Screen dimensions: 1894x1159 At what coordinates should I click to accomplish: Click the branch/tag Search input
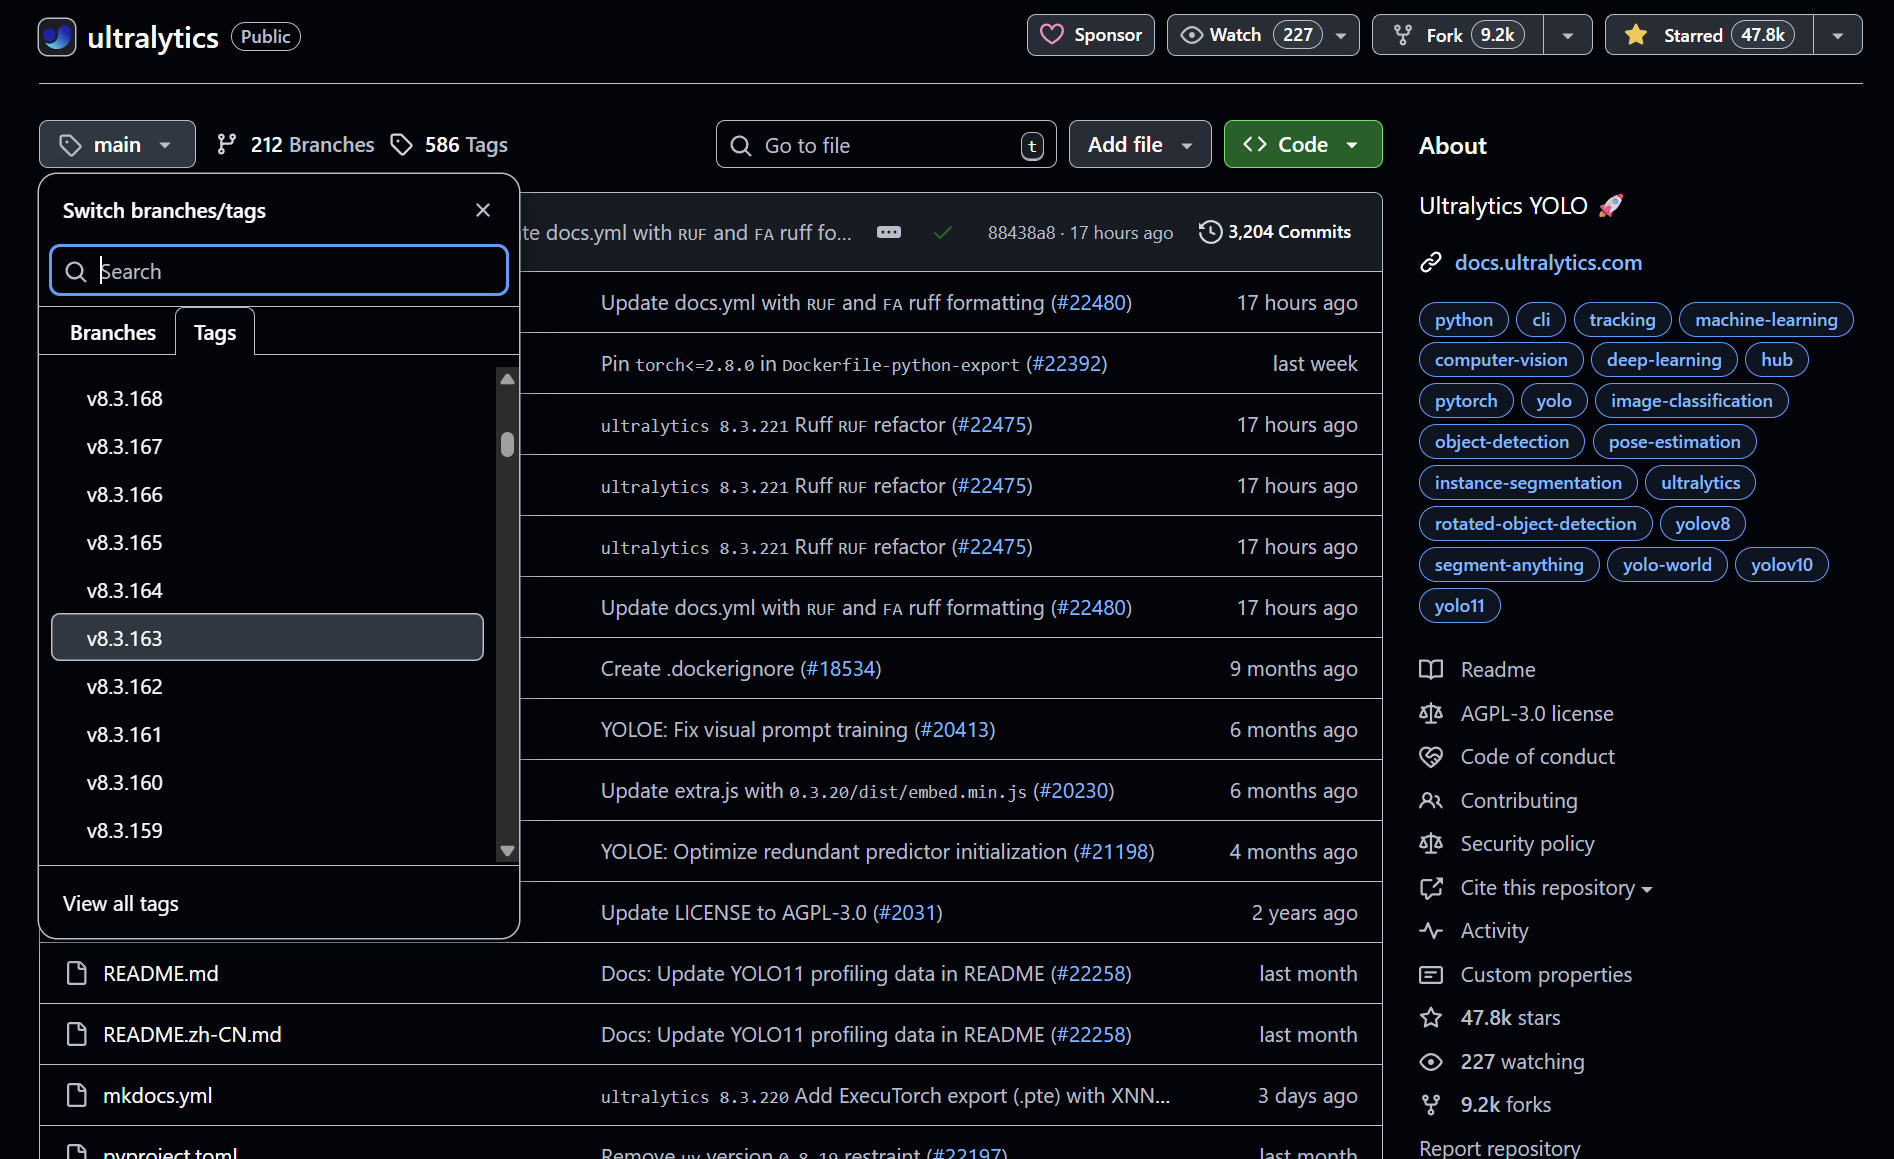(279, 271)
